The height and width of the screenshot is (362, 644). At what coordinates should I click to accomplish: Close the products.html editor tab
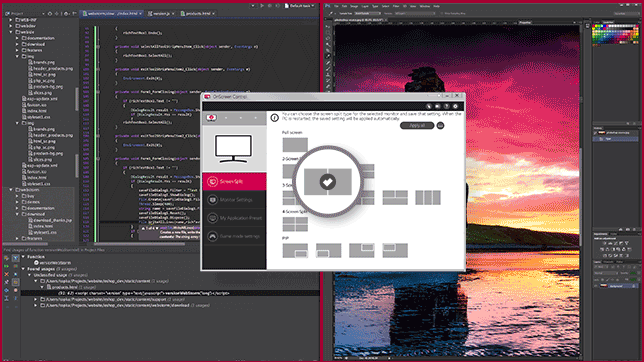coord(214,14)
